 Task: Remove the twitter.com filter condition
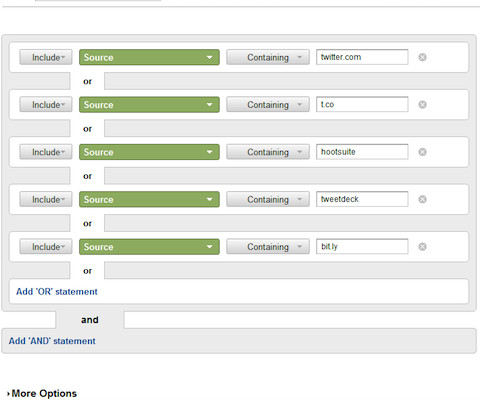pyautogui.click(x=422, y=57)
